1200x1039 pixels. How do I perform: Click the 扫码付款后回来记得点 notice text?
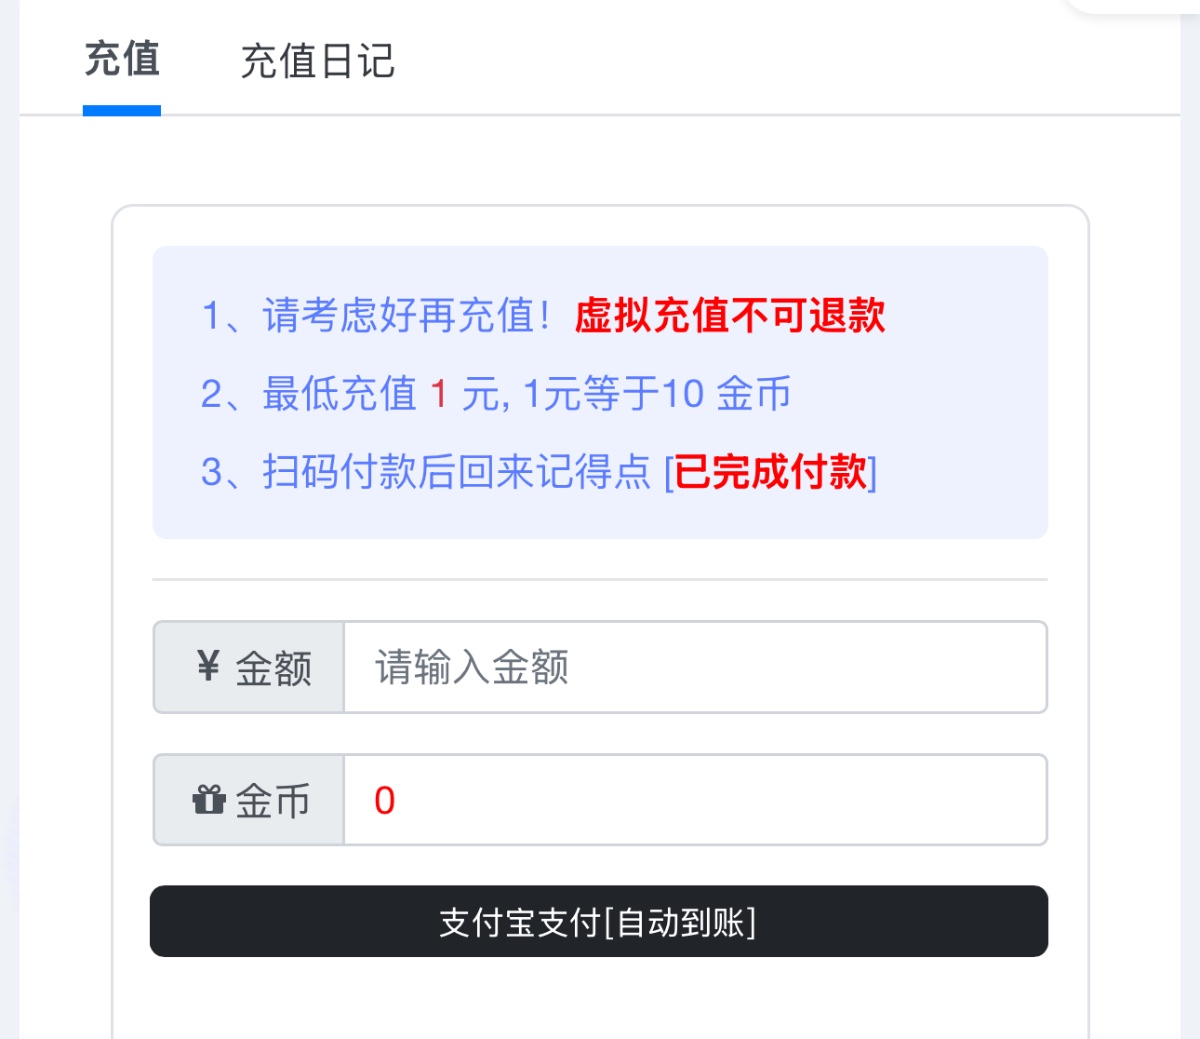coord(456,472)
